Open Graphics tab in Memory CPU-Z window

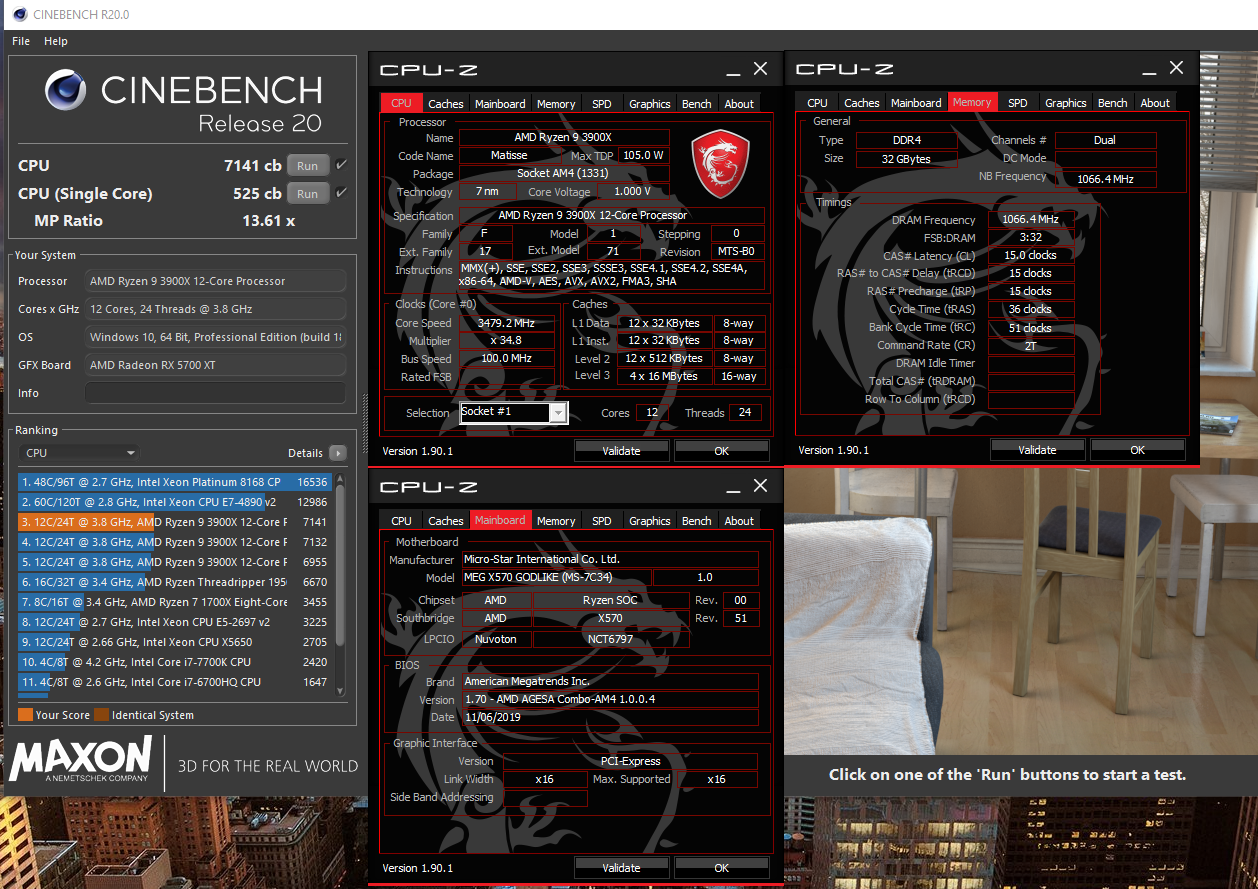1066,103
